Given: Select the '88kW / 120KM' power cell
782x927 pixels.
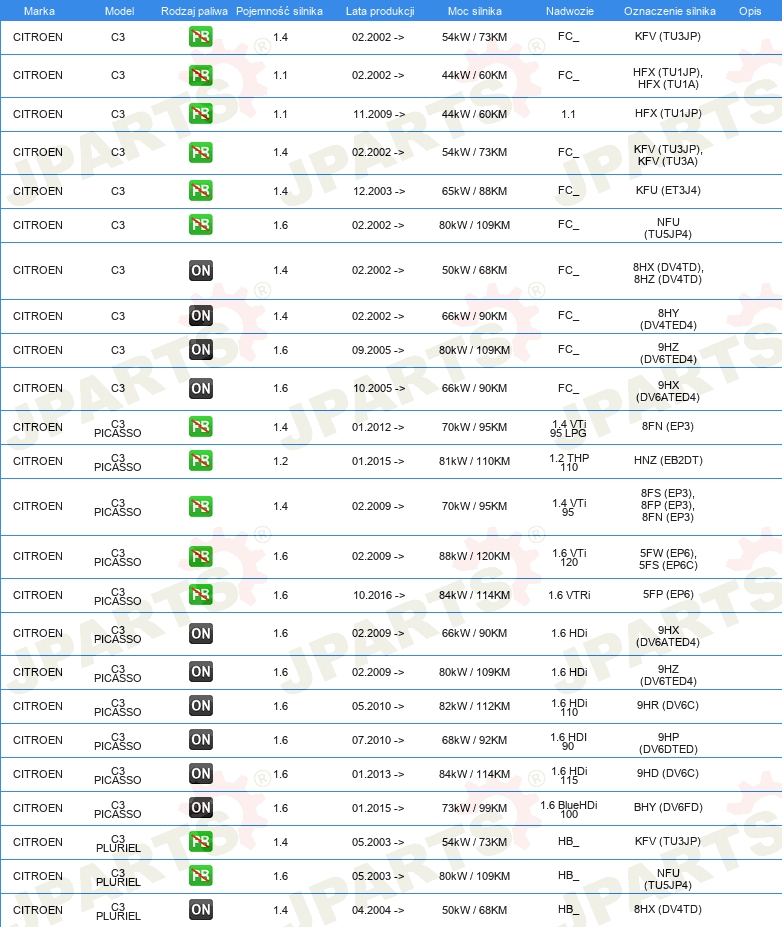Looking at the screenshot, I should (474, 556).
